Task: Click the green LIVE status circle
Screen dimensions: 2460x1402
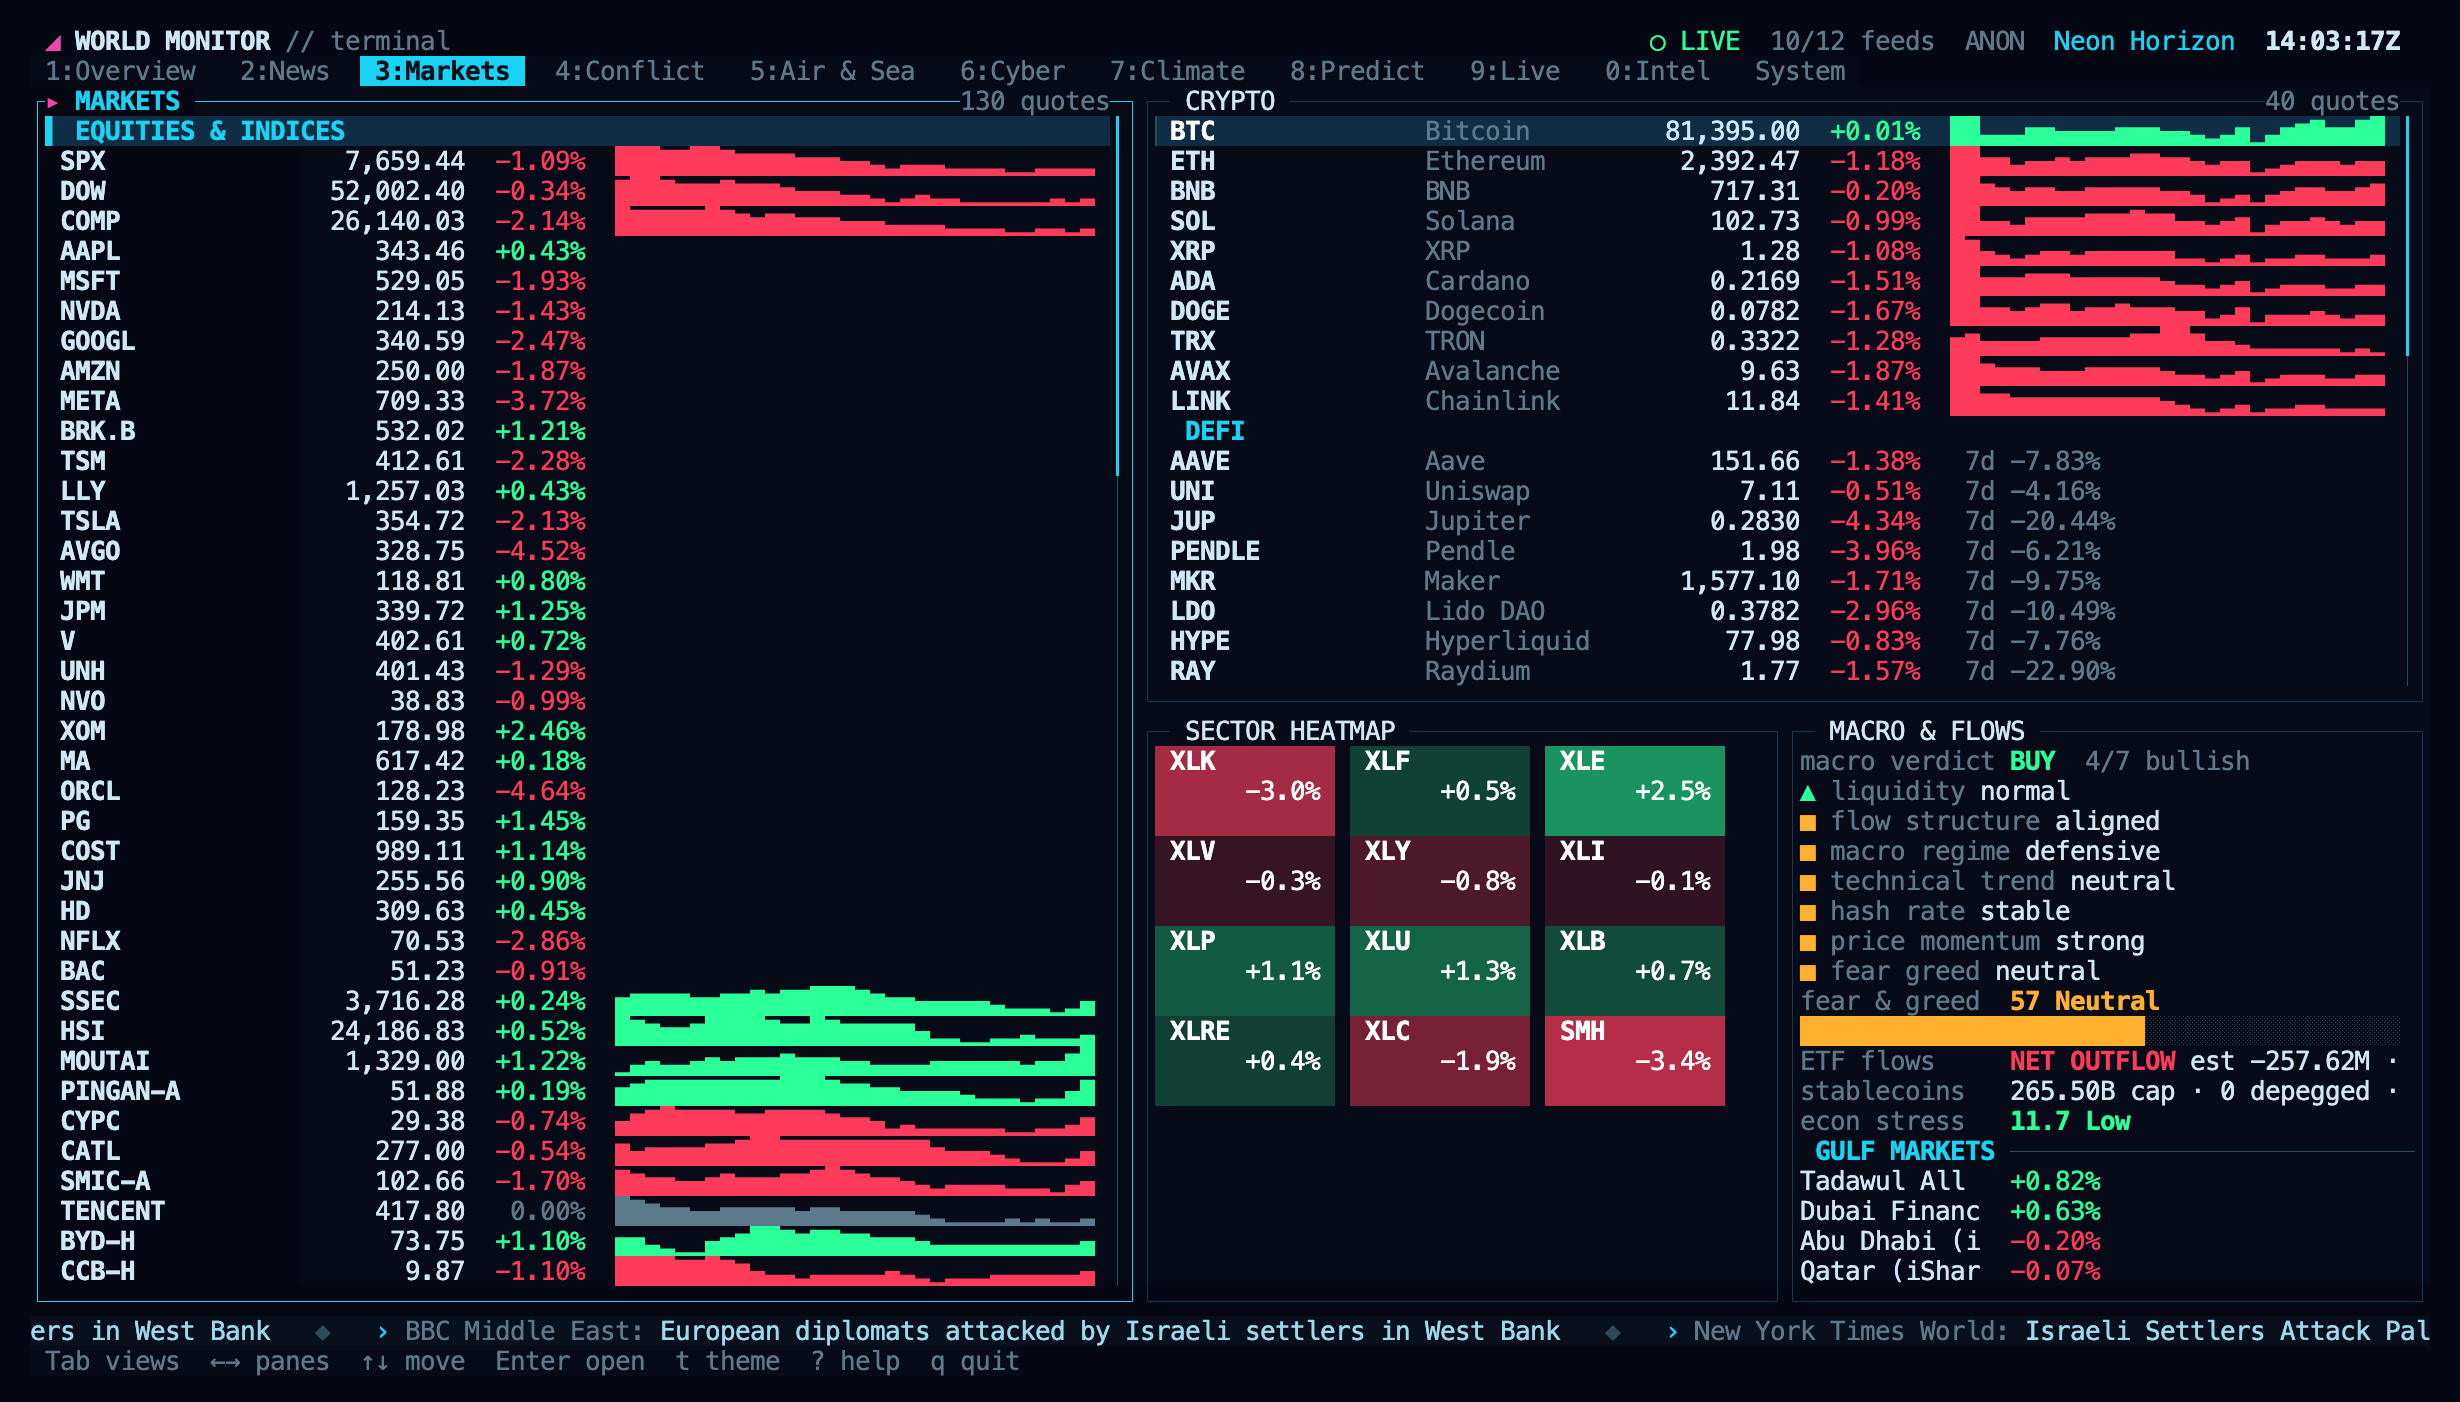Action: (x=1657, y=42)
